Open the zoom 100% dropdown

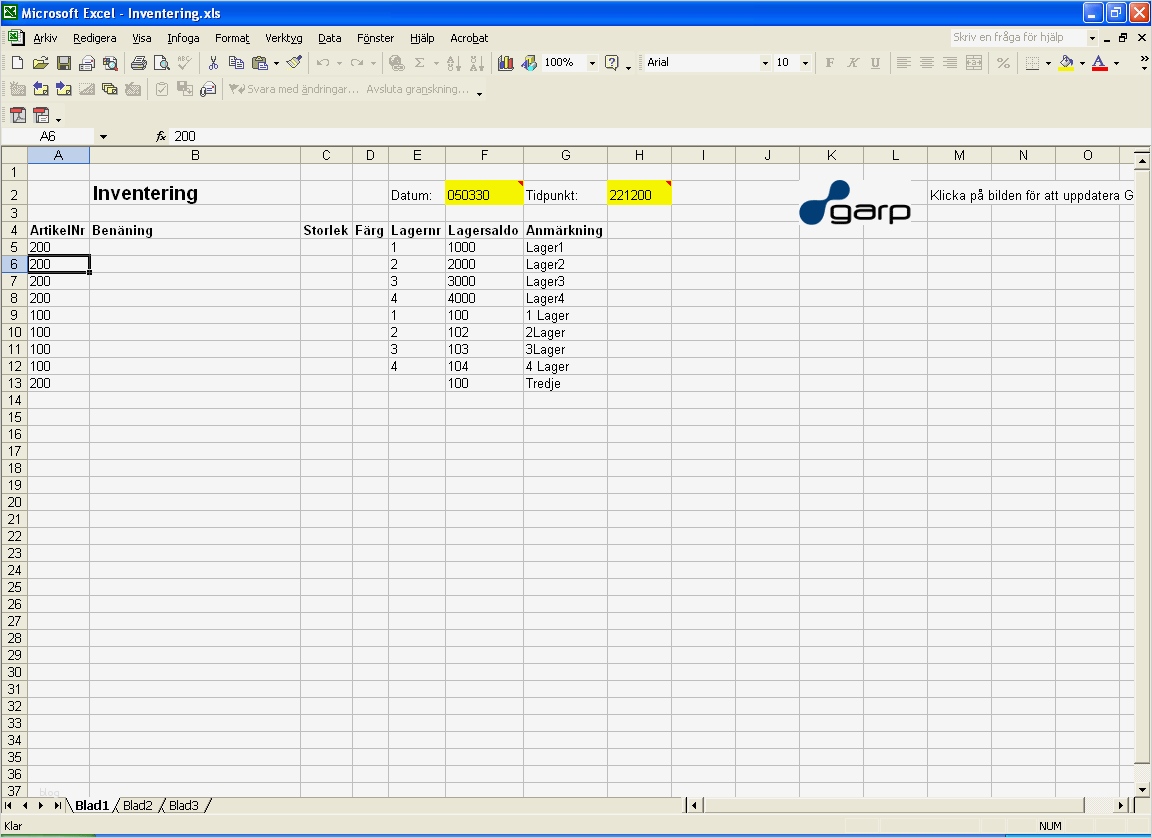(591, 63)
